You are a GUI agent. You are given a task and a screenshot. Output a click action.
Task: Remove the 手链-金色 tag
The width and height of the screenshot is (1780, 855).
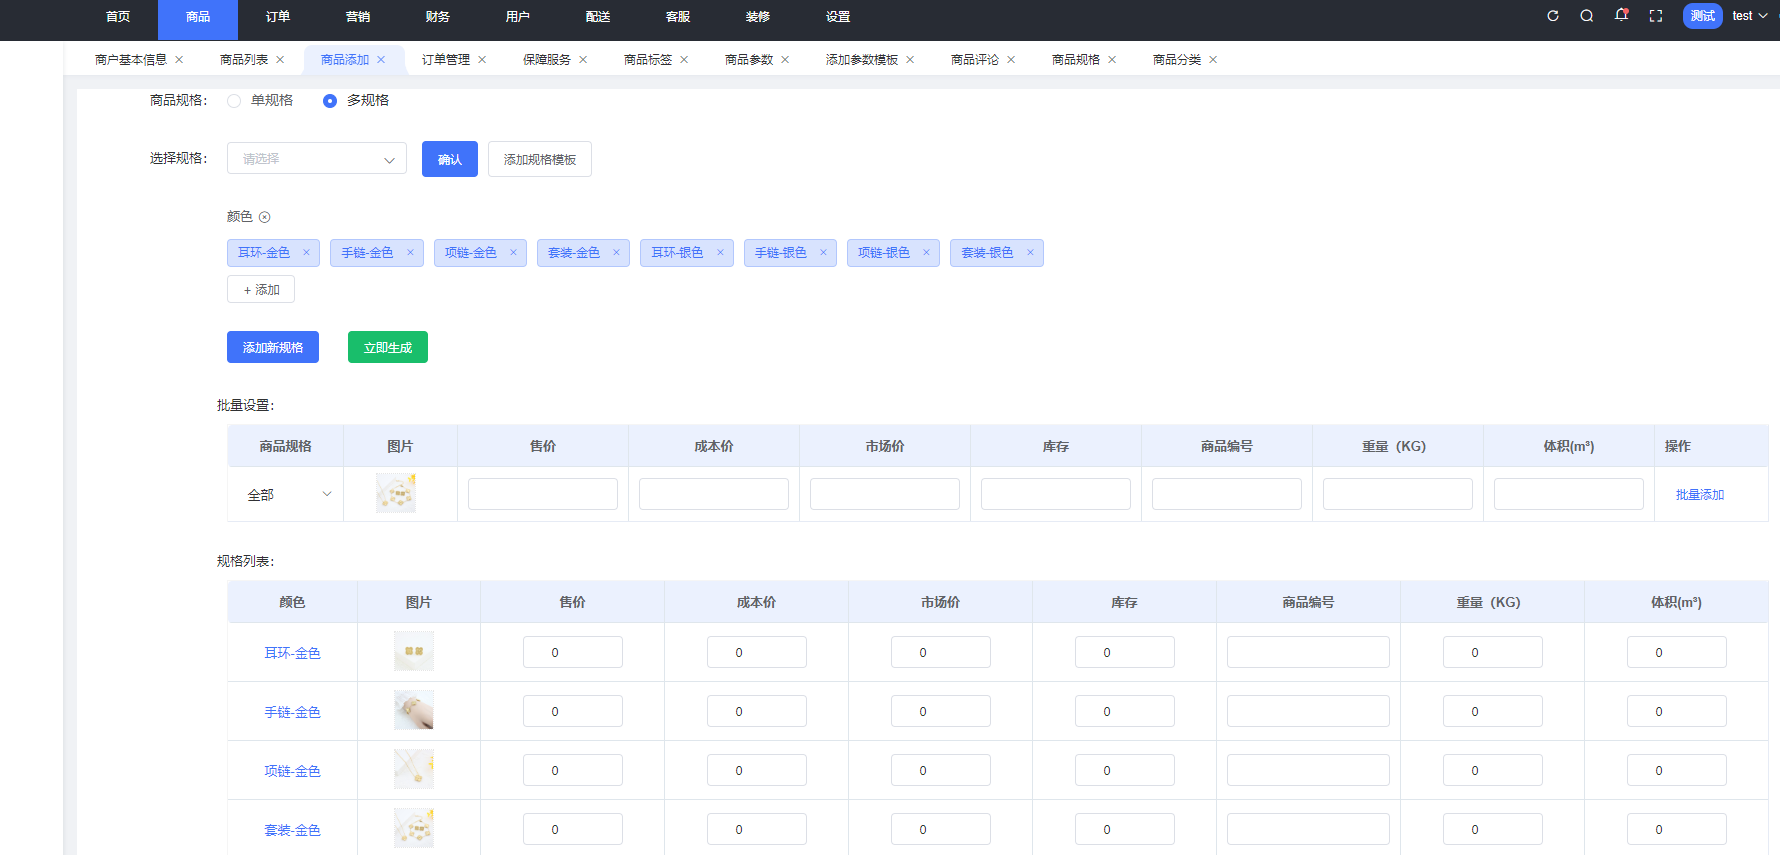click(410, 253)
